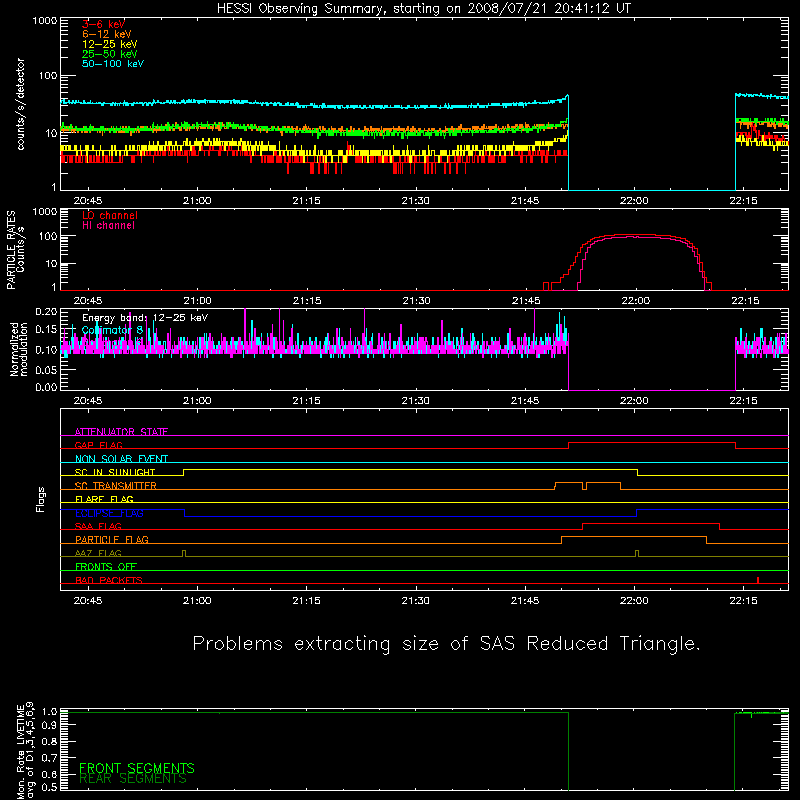Screen dimensions: 800x800
Task: Click the ATTENUATOR_STATE flag label
Action: tap(121, 432)
